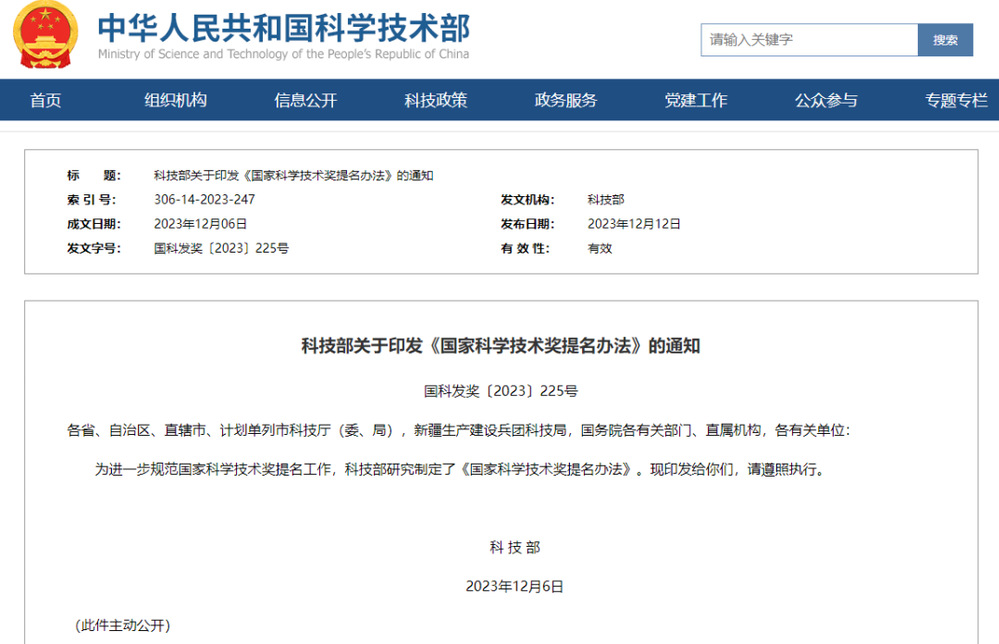Image resolution: width=999 pixels, height=644 pixels.
Task: Click the 发文字号 field label
Action: (x=94, y=248)
